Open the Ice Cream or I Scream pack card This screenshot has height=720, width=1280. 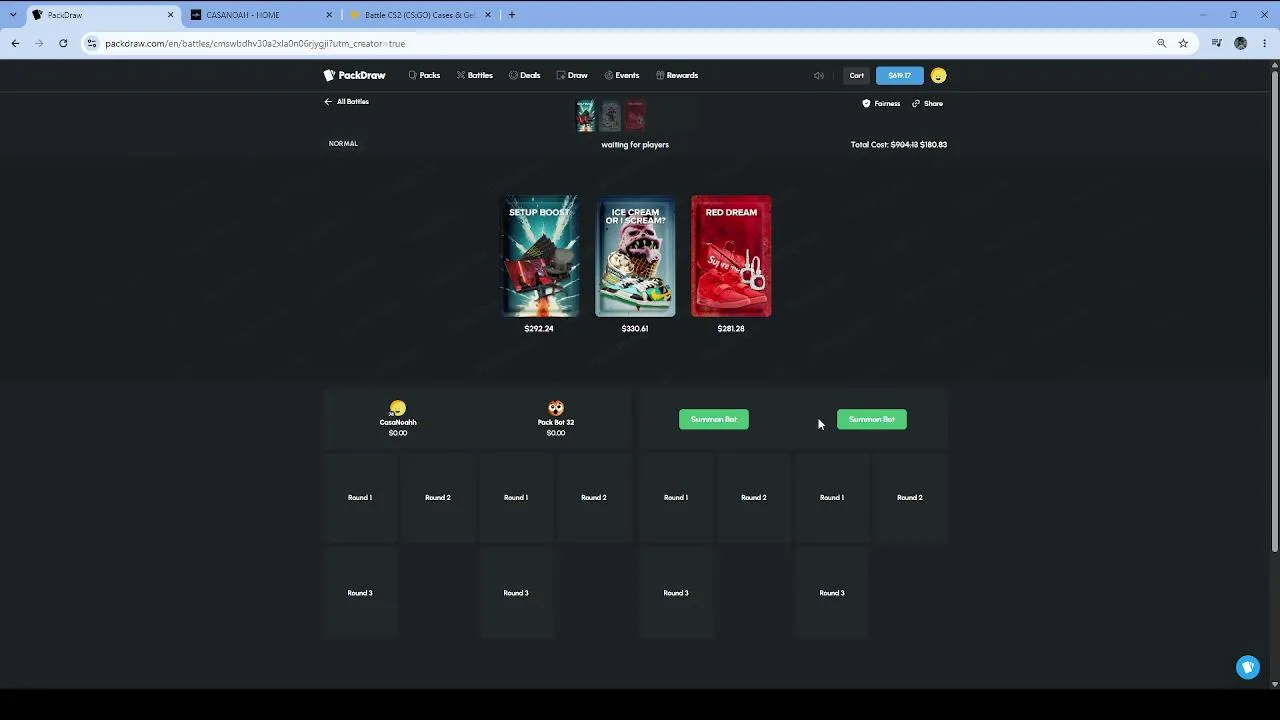(635, 256)
